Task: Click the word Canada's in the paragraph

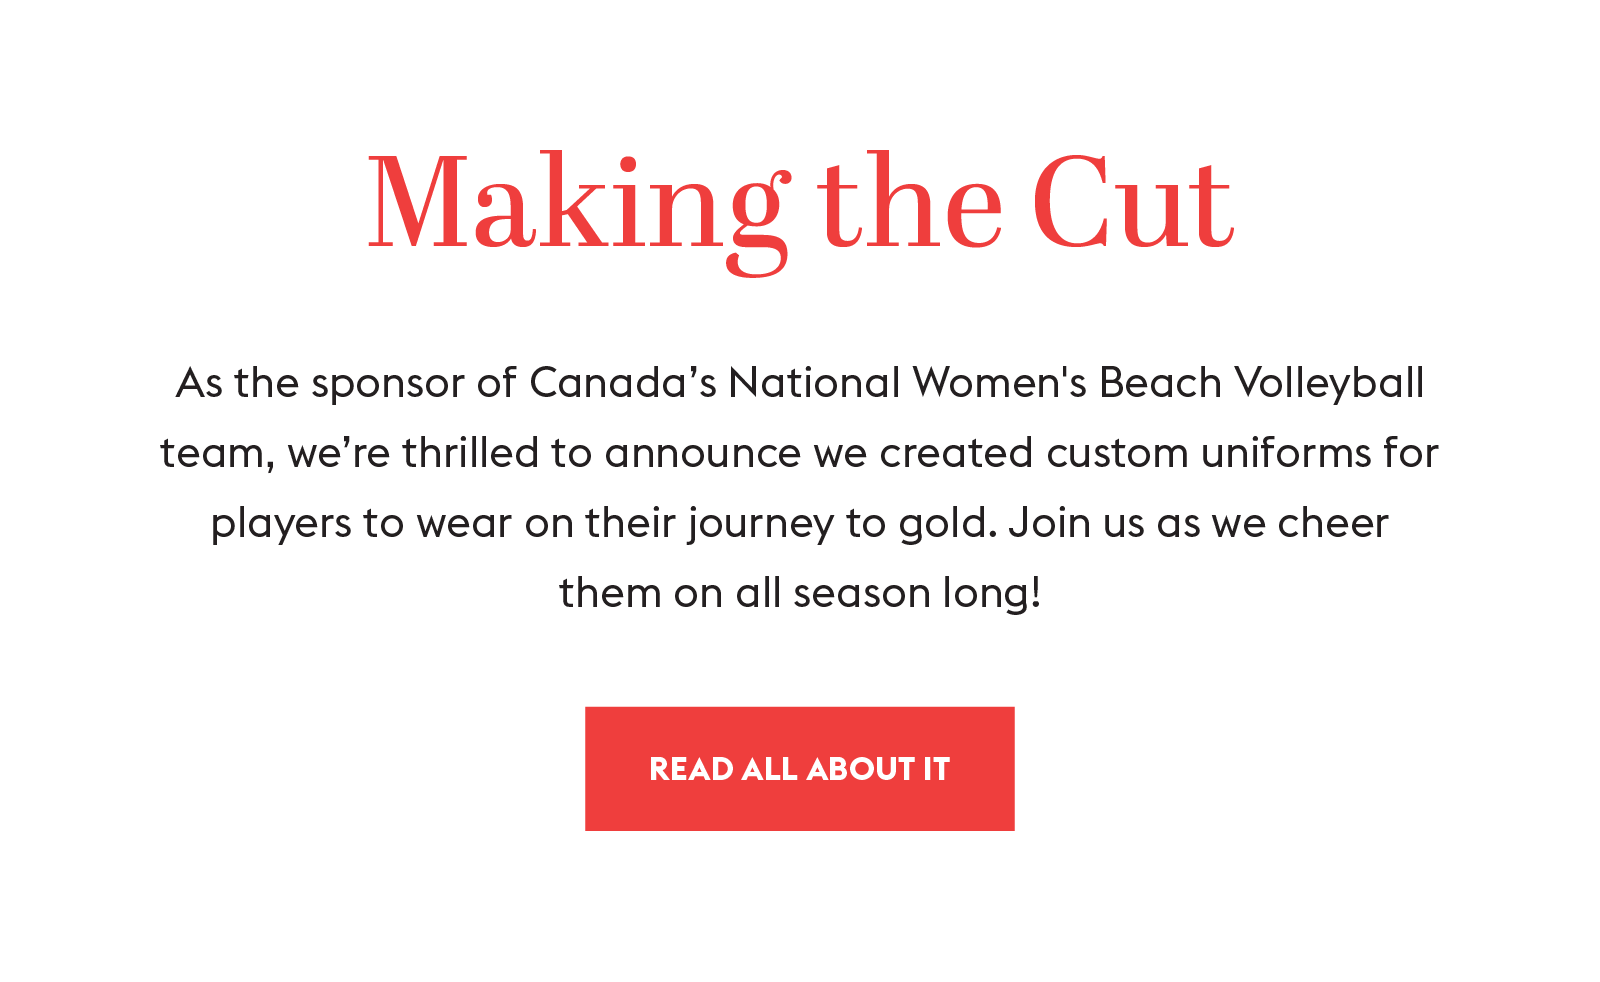Action: pyautogui.click(x=623, y=383)
